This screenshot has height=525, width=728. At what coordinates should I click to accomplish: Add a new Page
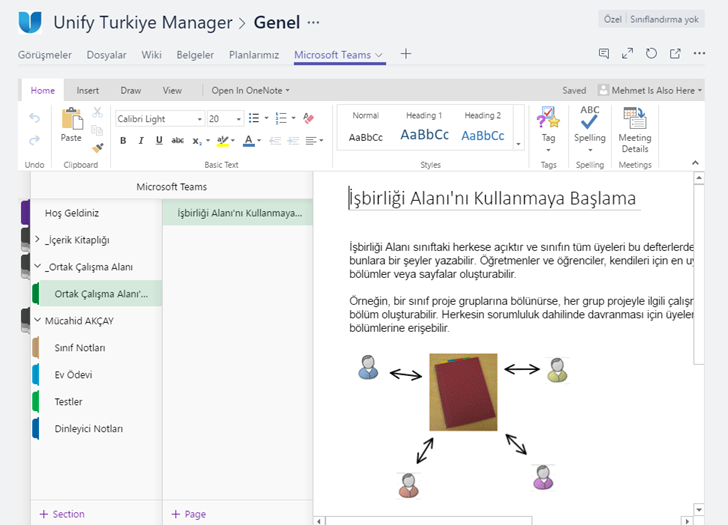(188, 514)
